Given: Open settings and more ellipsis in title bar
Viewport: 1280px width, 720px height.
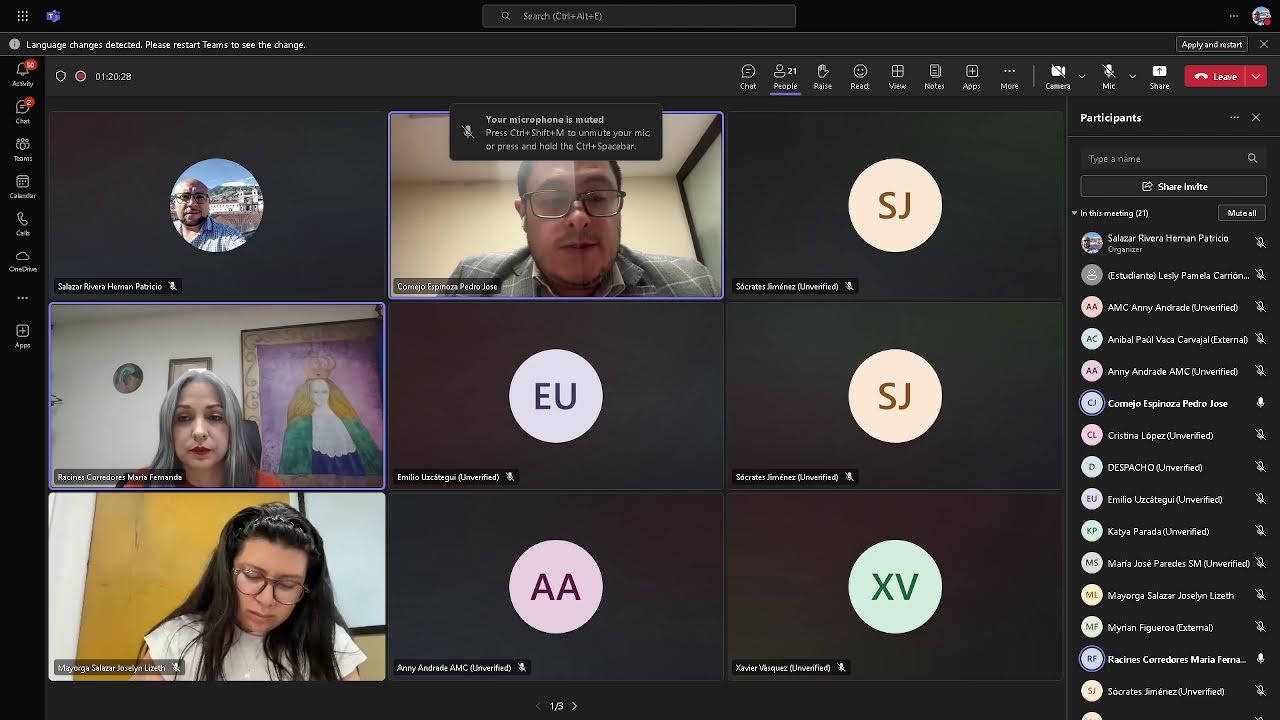Looking at the screenshot, I should coord(1234,16).
